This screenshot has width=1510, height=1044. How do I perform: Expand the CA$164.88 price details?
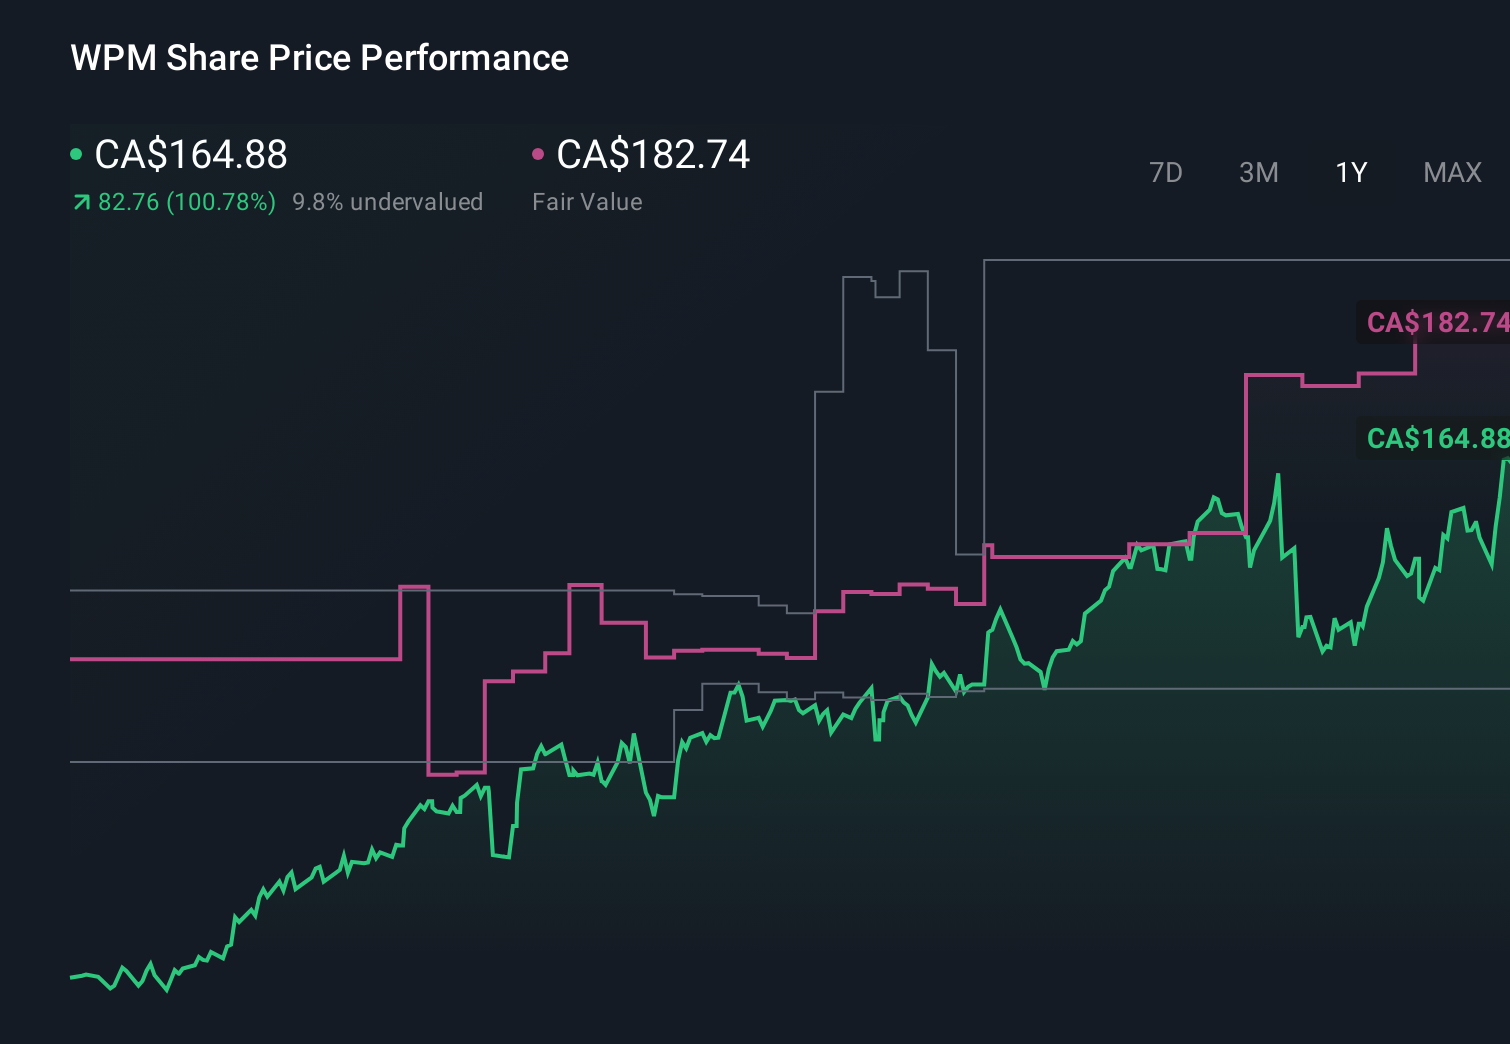pyautogui.click(x=190, y=155)
